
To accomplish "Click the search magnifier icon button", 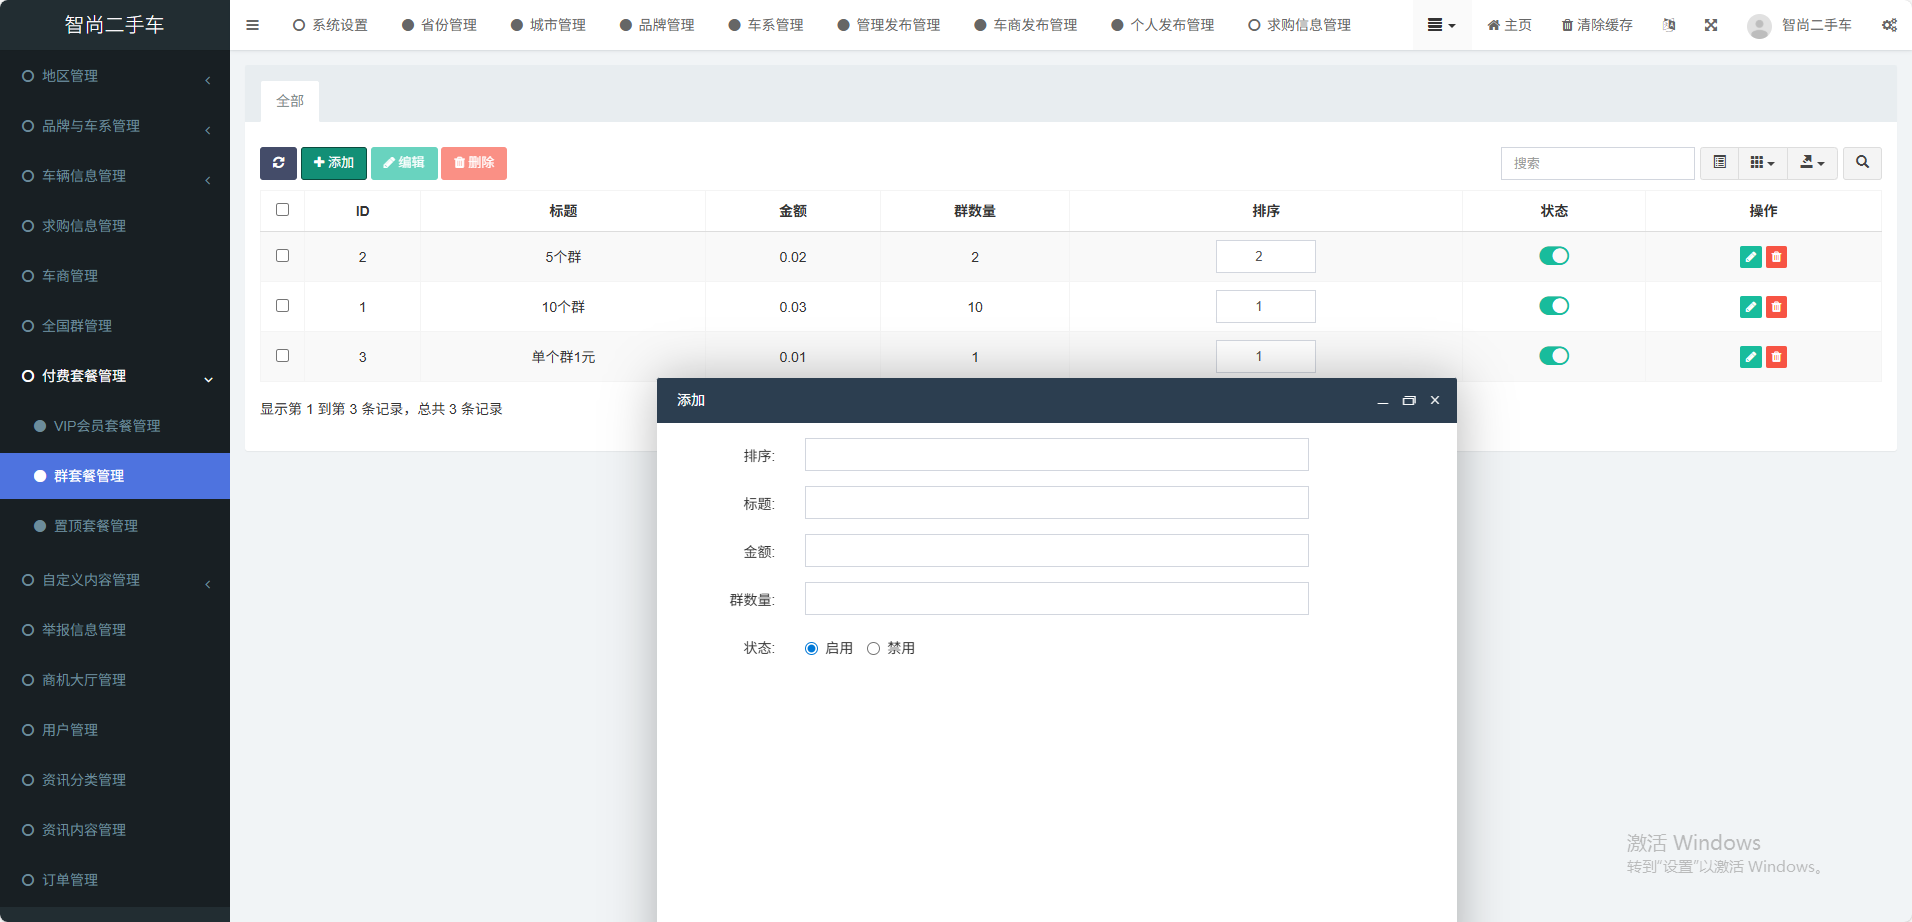I will [x=1862, y=163].
